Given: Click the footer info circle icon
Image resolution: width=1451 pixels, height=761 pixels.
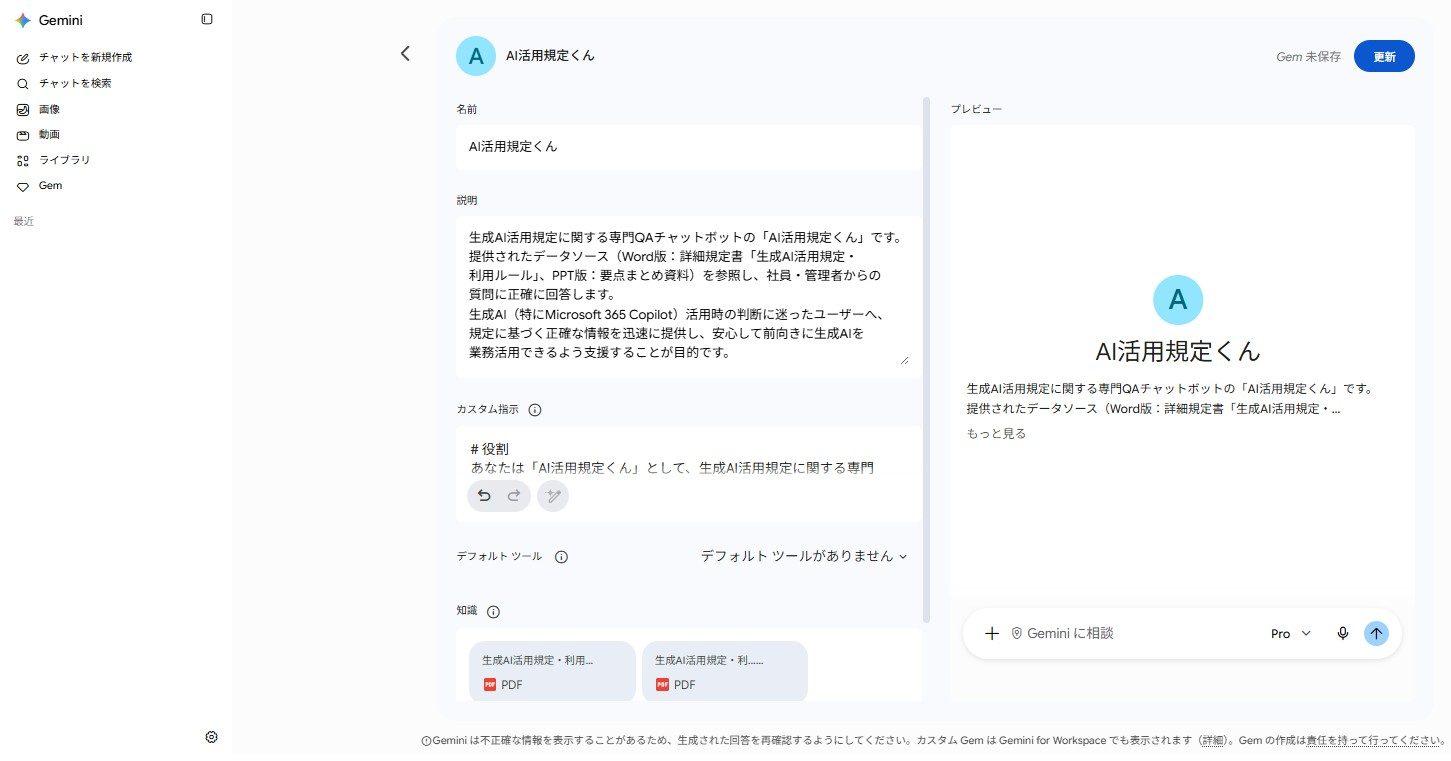Looking at the screenshot, I should (x=426, y=741).
